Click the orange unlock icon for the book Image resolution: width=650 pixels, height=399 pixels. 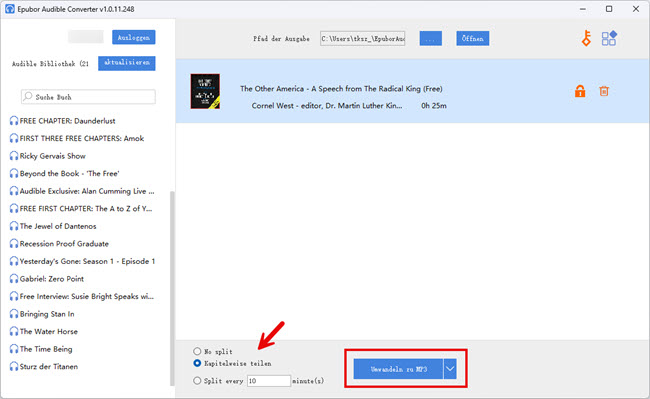tap(580, 91)
